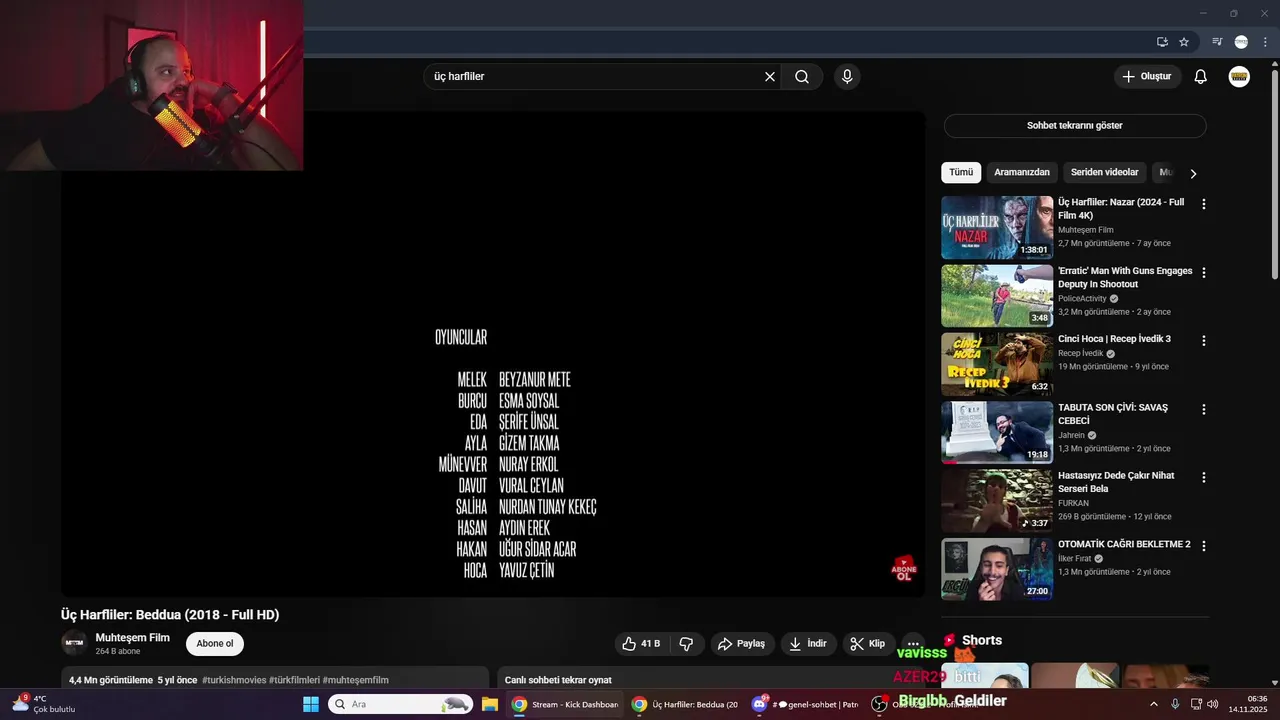The width and height of the screenshot is (1280, 720).
Task: Share the video via Paylaş
Action: tap(741, 644)
